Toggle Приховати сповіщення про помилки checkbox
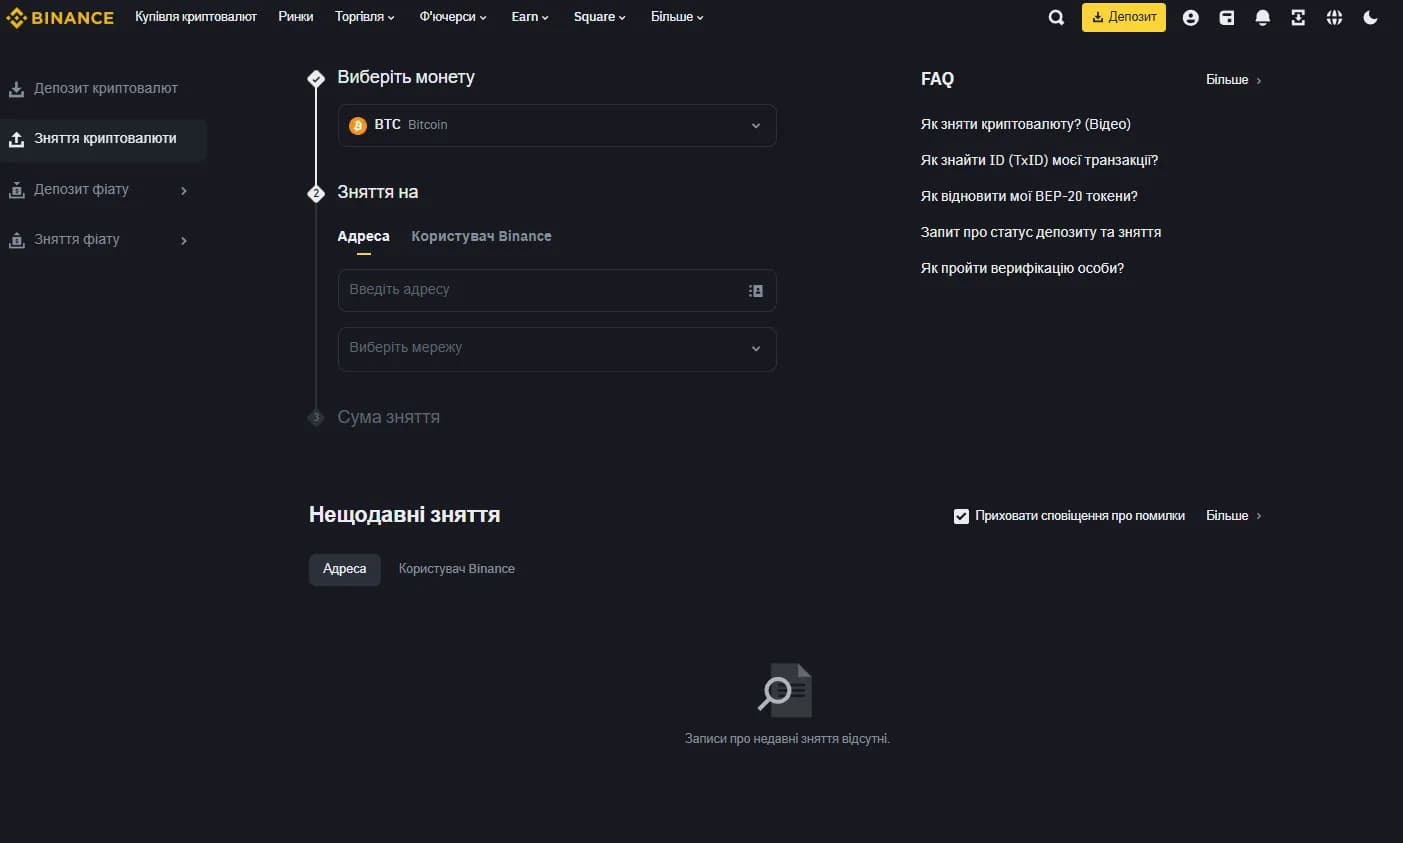Screen dimensions: 1403x843 pos(961,516)
